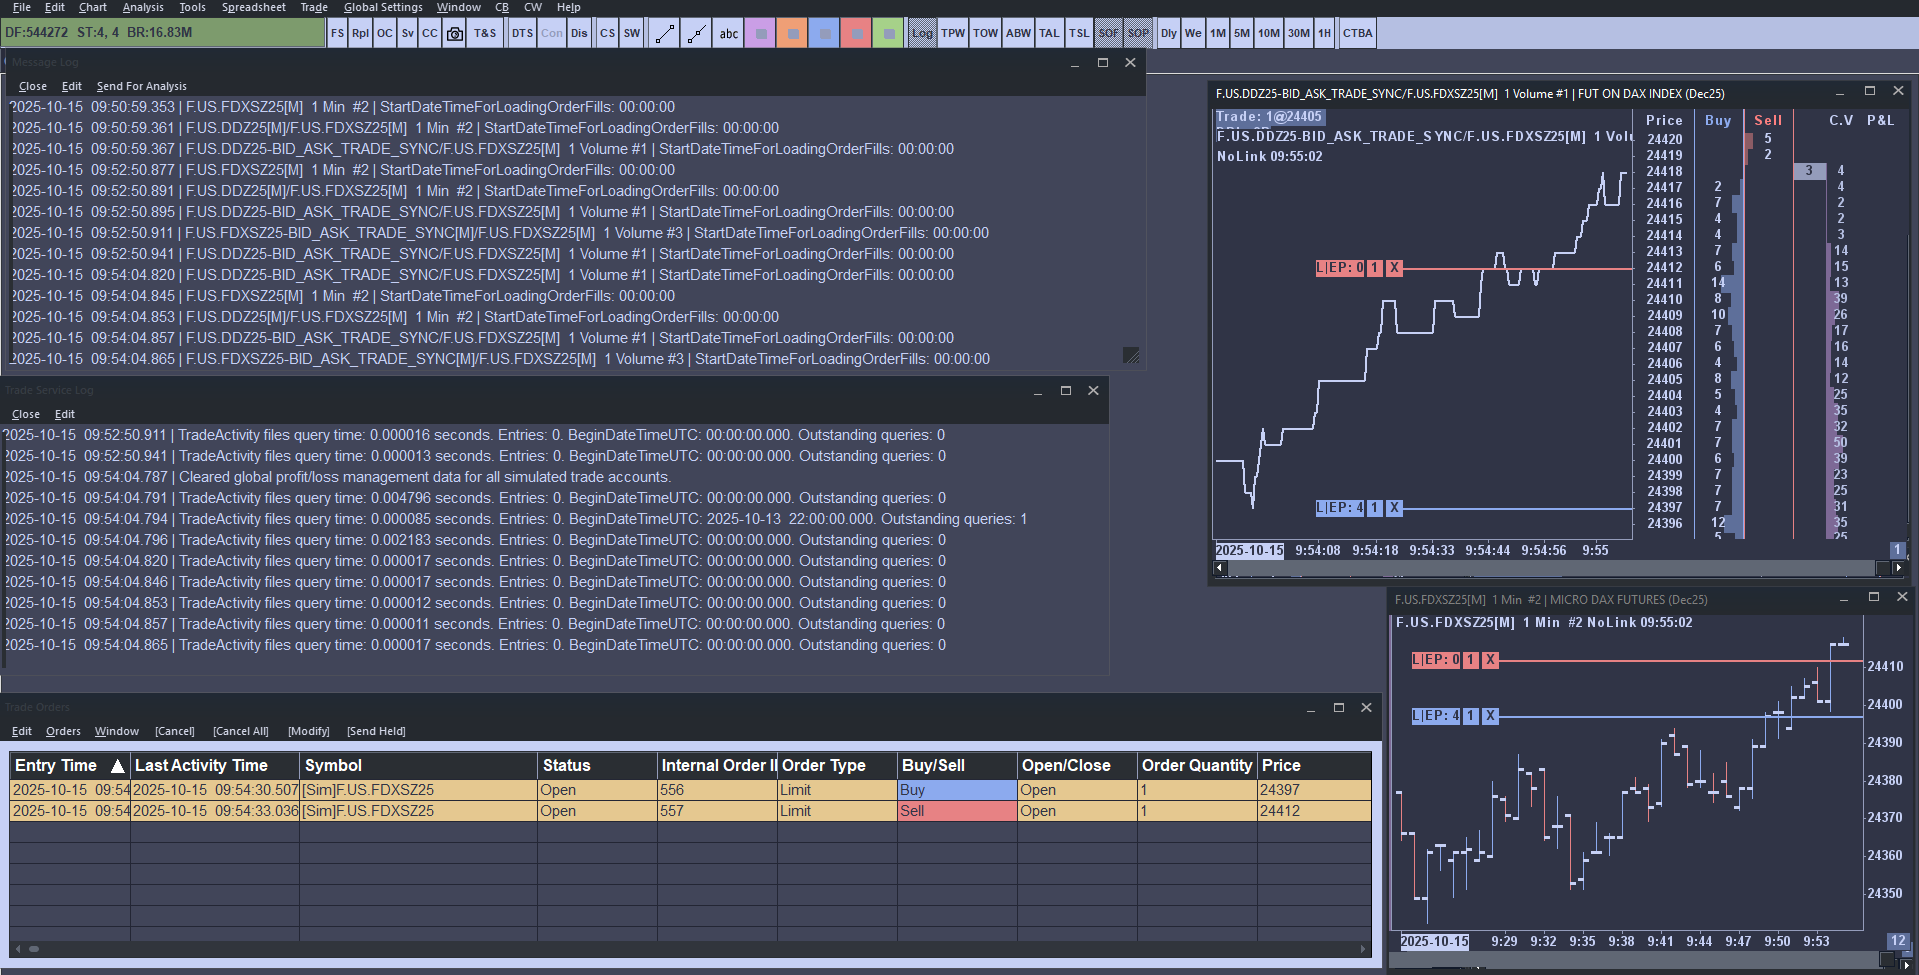The image size is (1919, 975).
Task: Toggle the SOF toolbar button
Action: tap(1108, 33)
